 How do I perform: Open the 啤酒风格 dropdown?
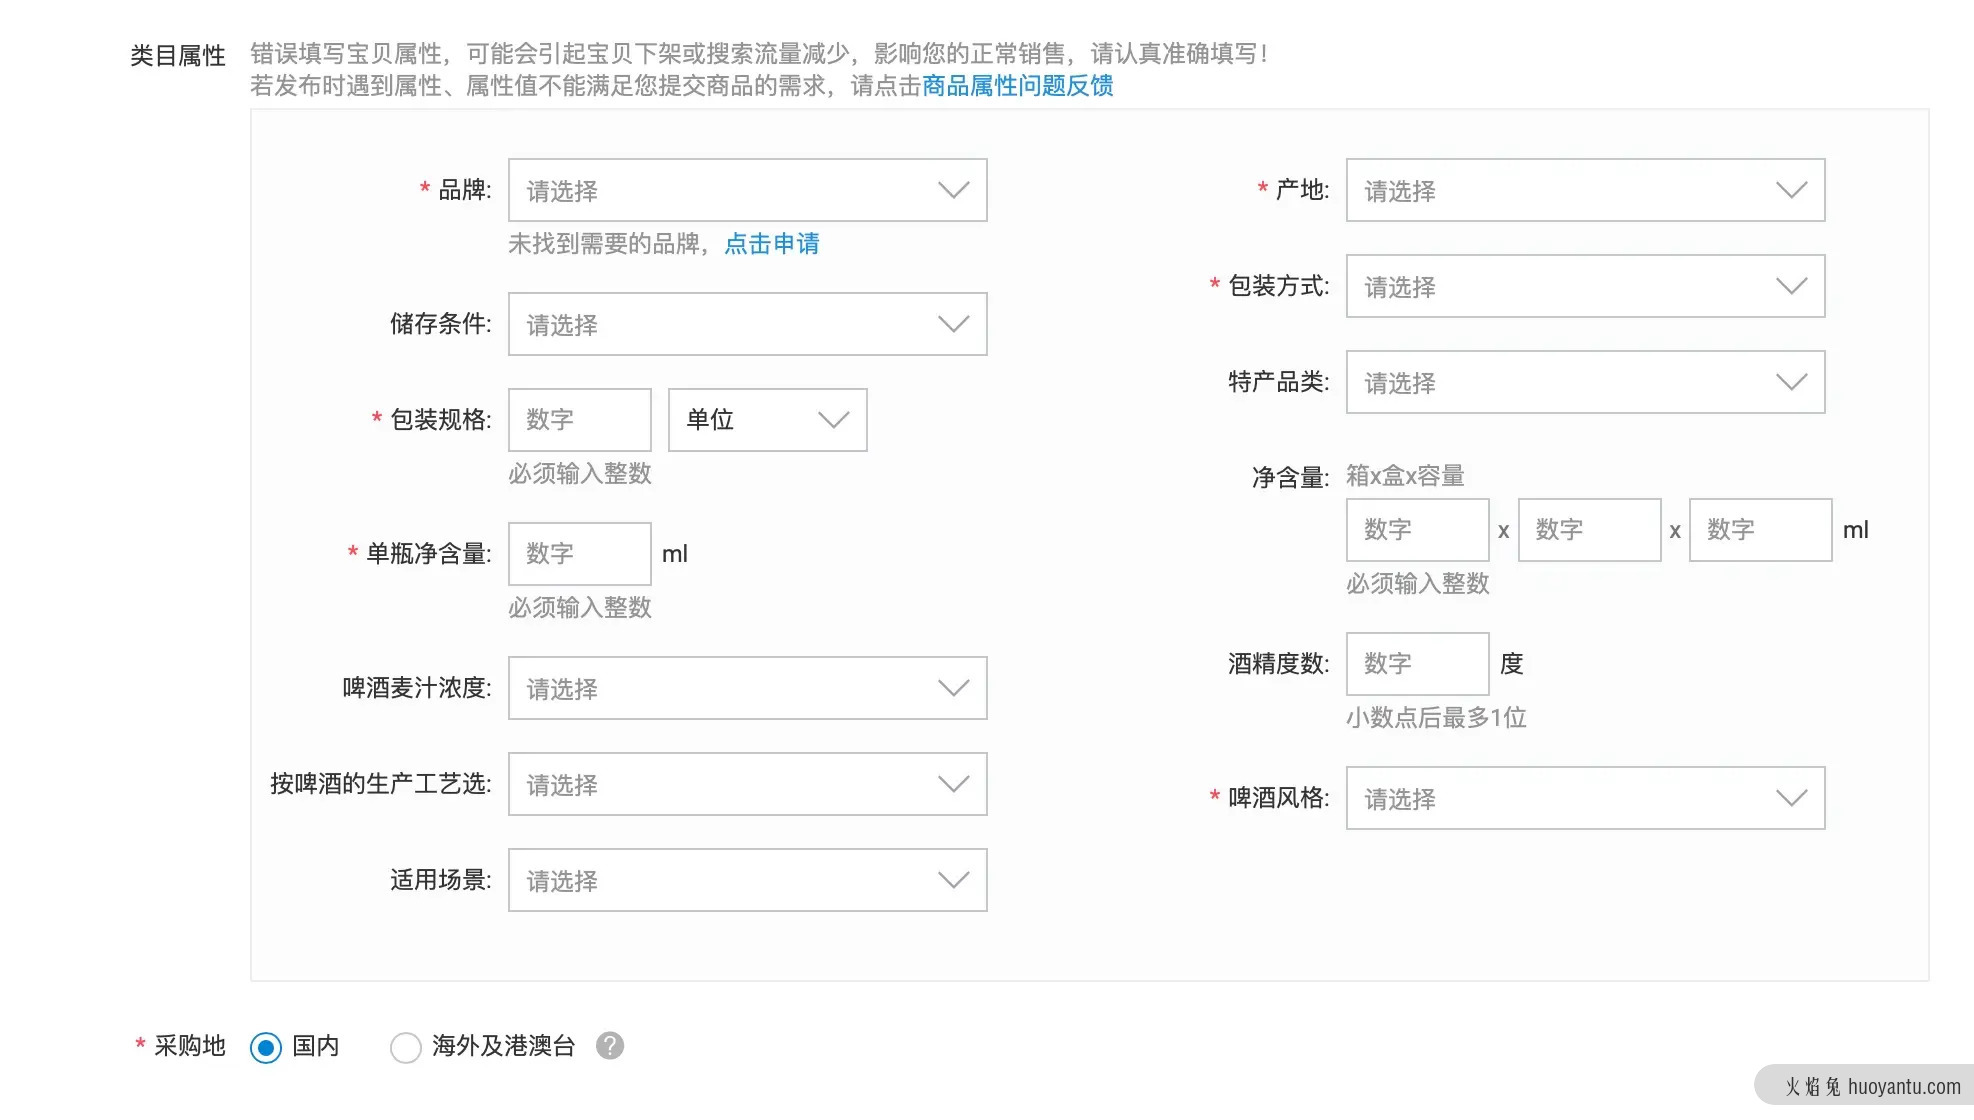(x=1585, y=798)
